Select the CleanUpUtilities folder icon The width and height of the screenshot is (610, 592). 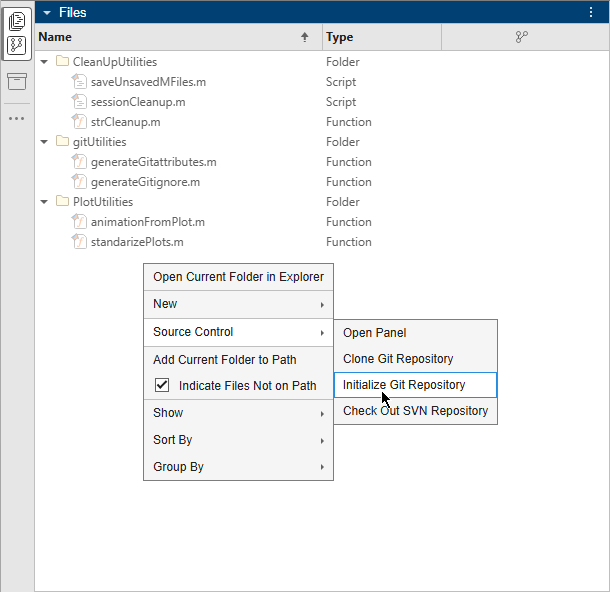pyautogui.click(x=62, y=61)
